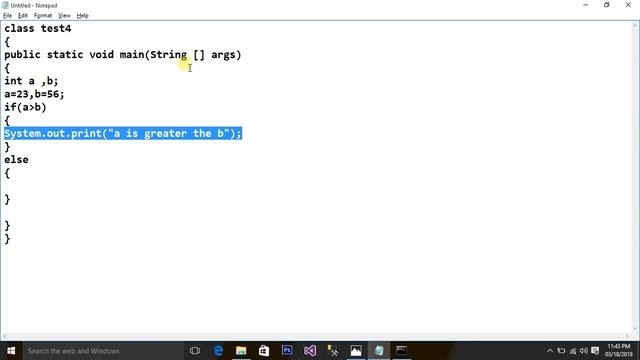Click the line "class test4"

click(x=38, y=29)
